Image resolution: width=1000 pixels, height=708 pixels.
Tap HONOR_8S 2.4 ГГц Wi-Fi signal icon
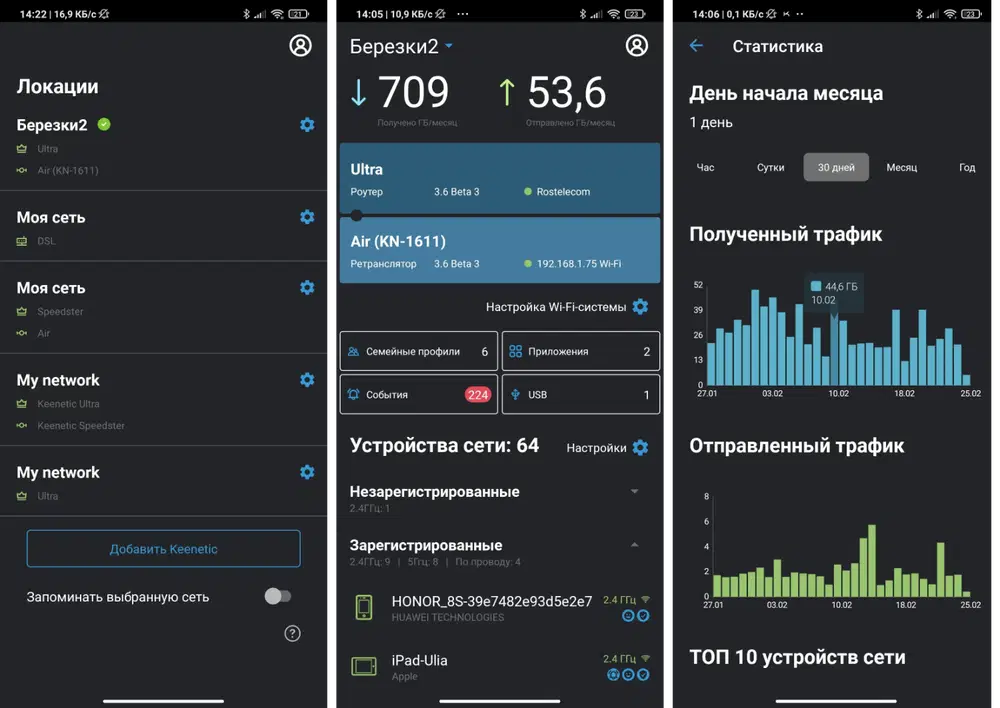[x=645, y=600]
